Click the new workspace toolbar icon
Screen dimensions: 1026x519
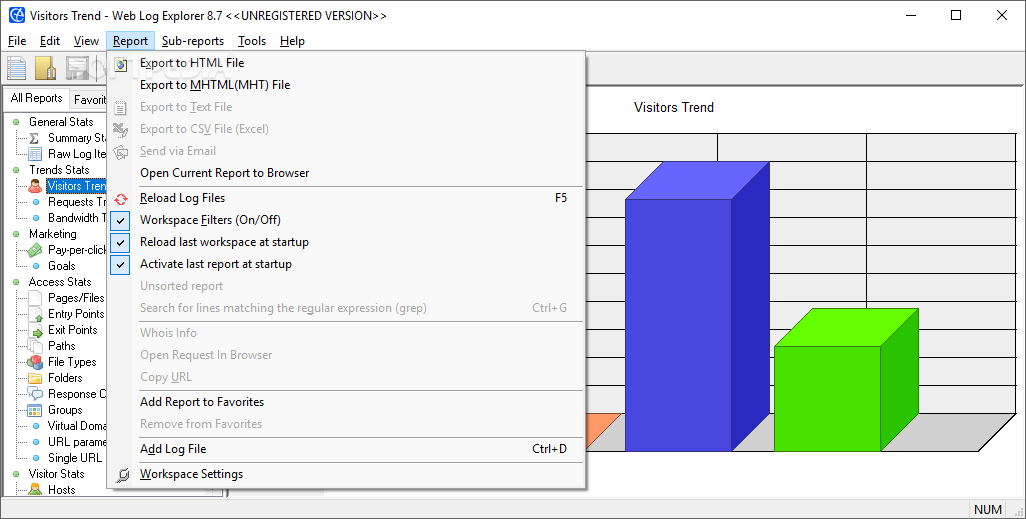pyautogui.click(x=16, y=68)
